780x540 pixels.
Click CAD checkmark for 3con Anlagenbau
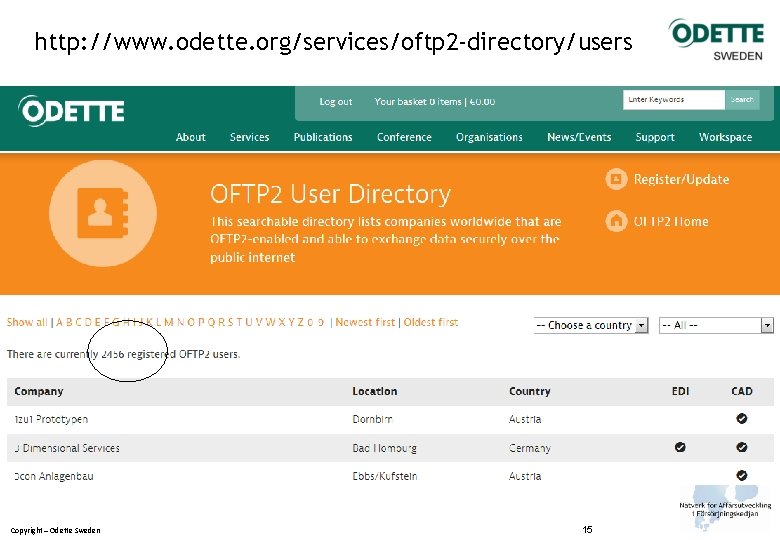[742, 475]
